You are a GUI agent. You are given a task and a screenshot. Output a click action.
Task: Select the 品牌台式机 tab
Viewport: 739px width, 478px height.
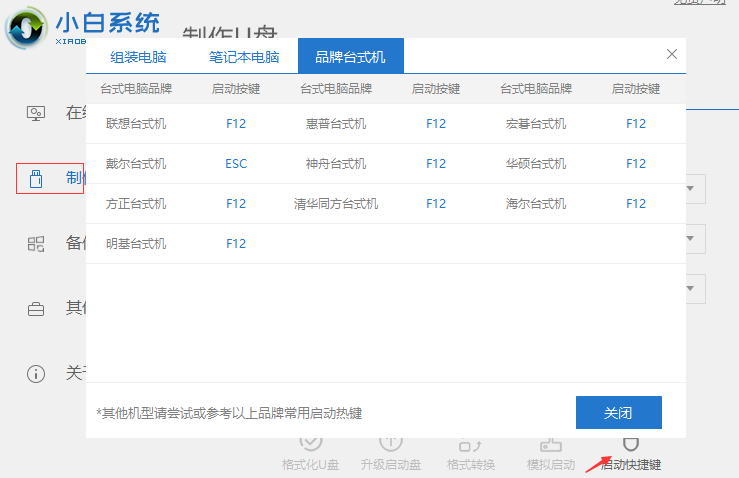click(350, 56)
